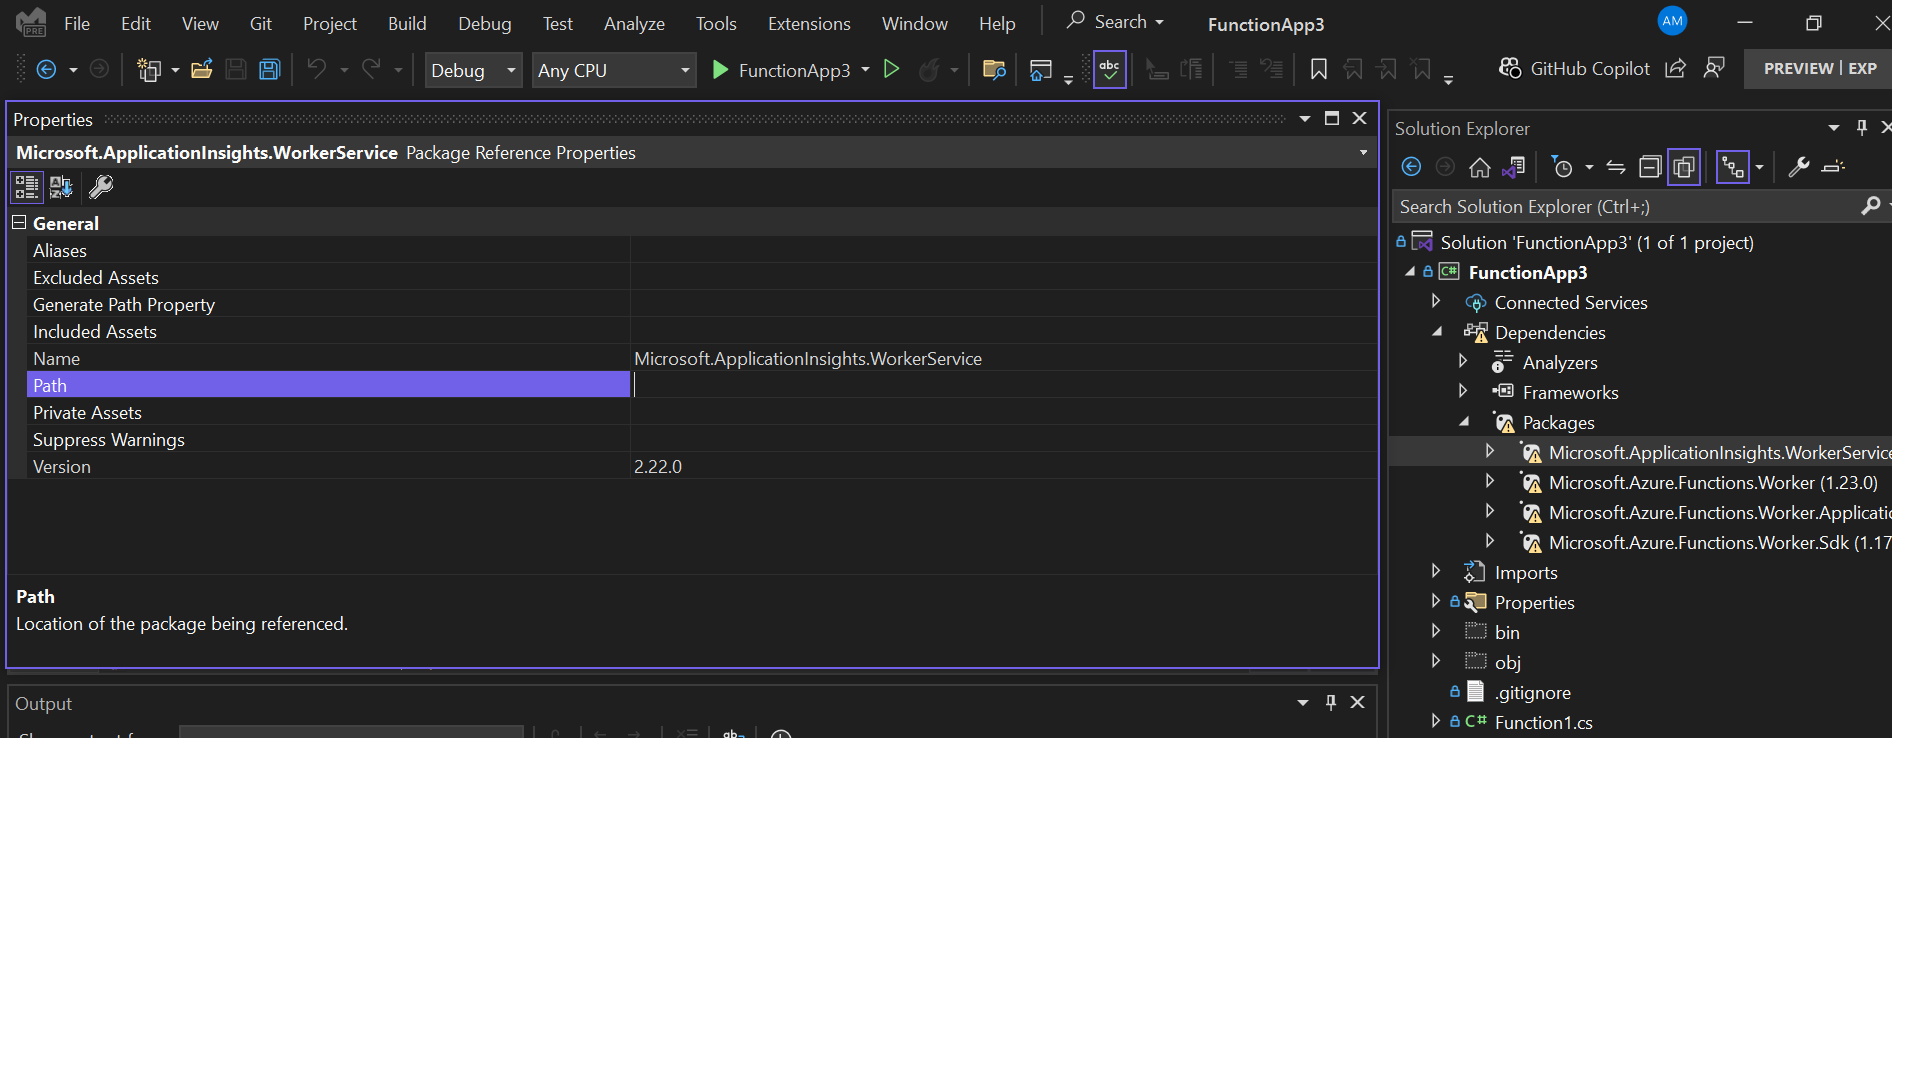
Task: Open the File menu
Action: tap(77, 23)
